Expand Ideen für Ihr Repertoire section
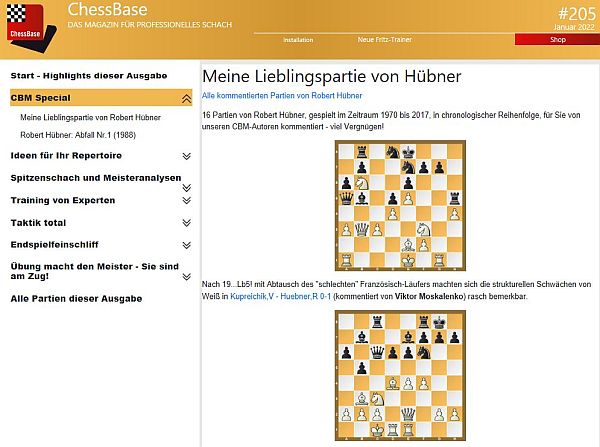 186,156
